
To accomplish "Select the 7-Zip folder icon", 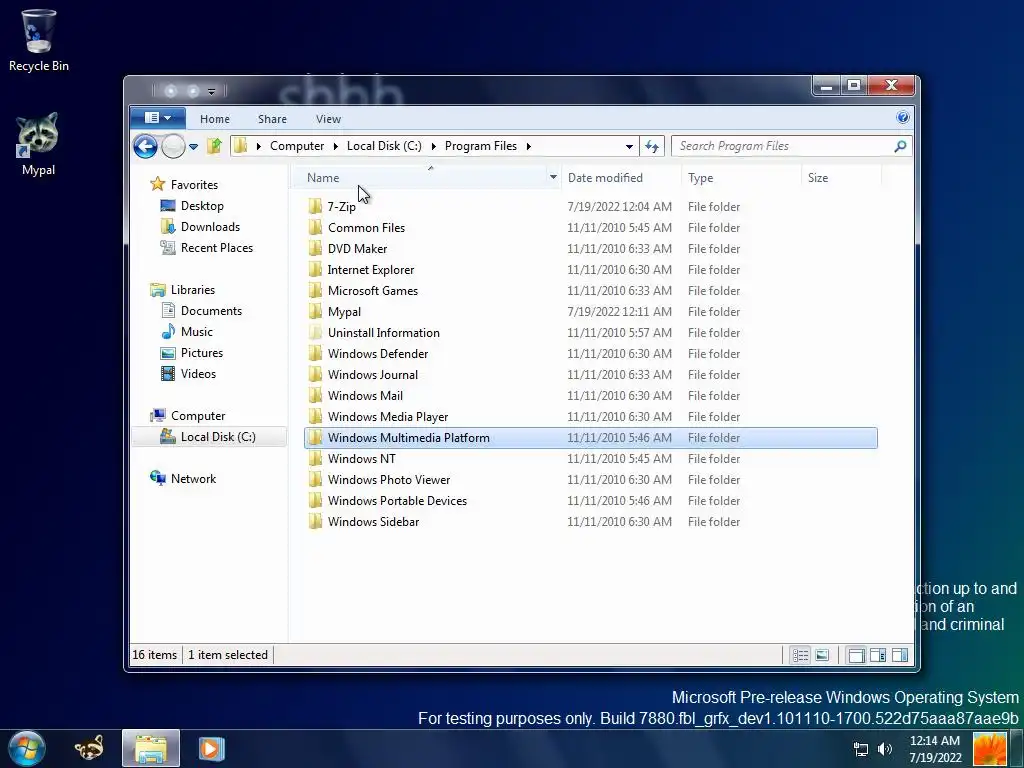I will tap(315, 206).
